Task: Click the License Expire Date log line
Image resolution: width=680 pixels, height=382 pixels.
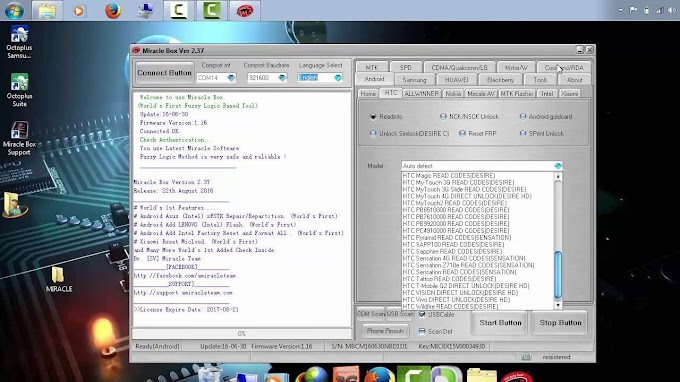Action: [186, 310]
